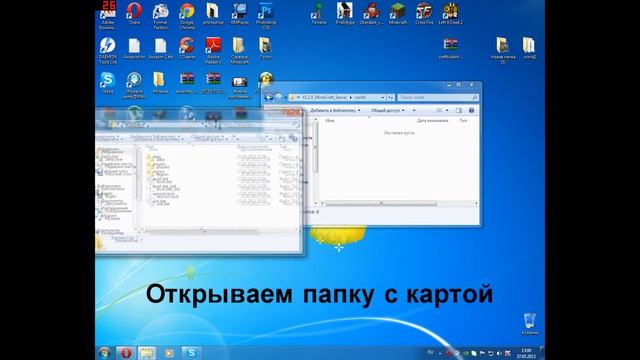Switch to Skype on the taskbar

pyautogui.click(x=191, y=353)
